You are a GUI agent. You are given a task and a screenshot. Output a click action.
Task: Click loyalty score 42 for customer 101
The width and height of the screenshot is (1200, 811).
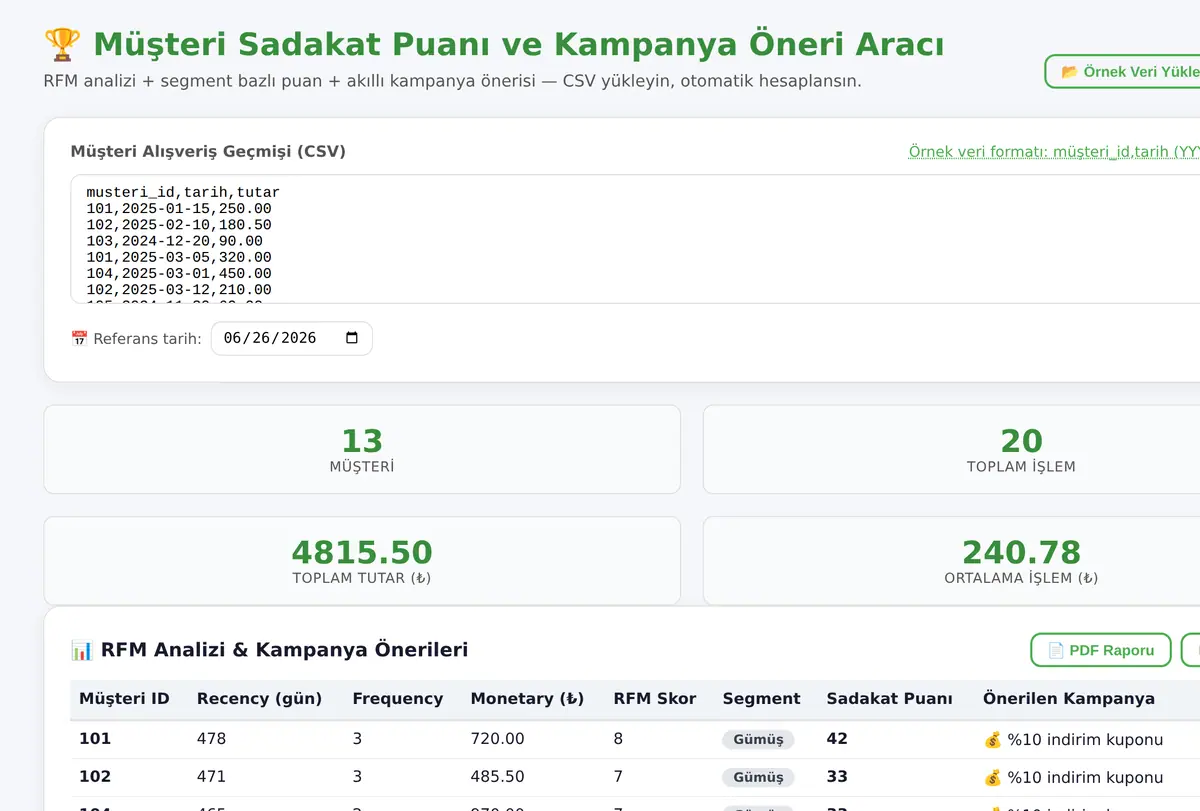click(837, 739)
